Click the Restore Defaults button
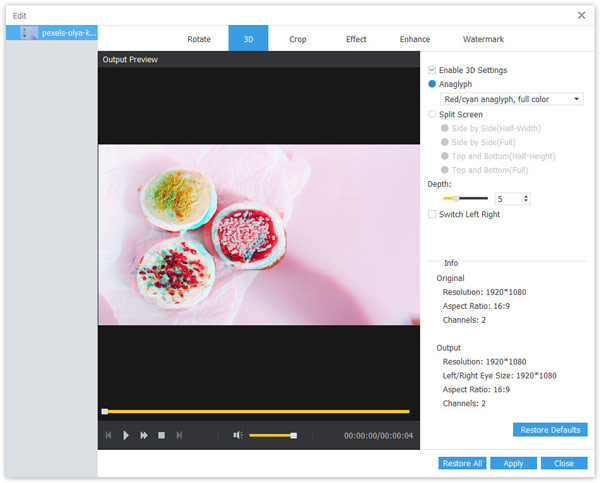Viewport: 600px width, 483px height. coord(550,430)
